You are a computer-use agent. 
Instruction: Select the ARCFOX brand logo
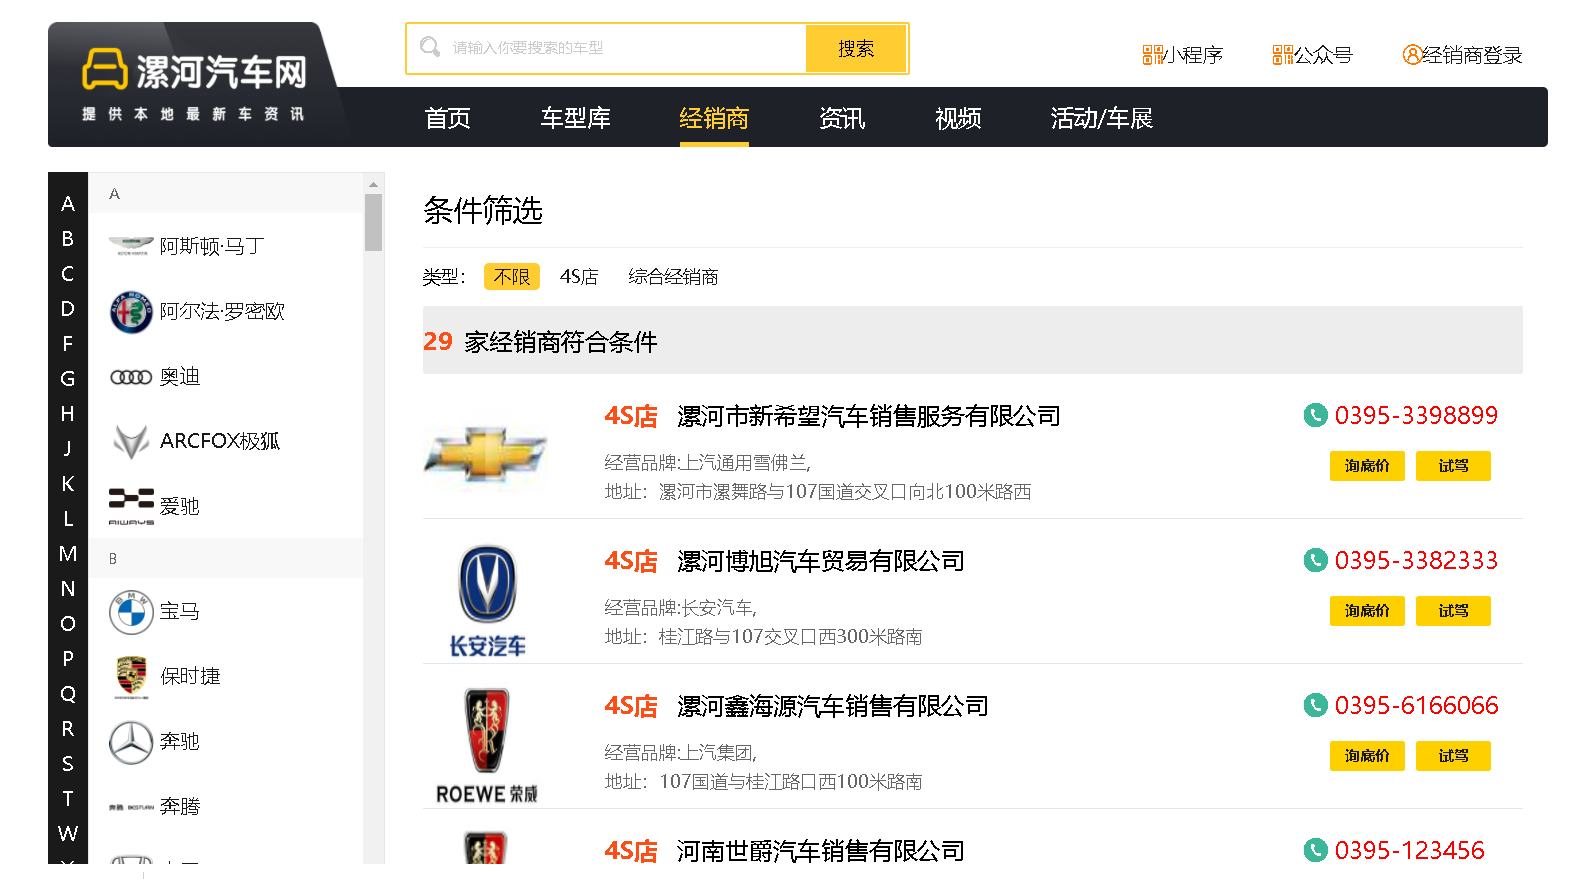click(131, 441)
